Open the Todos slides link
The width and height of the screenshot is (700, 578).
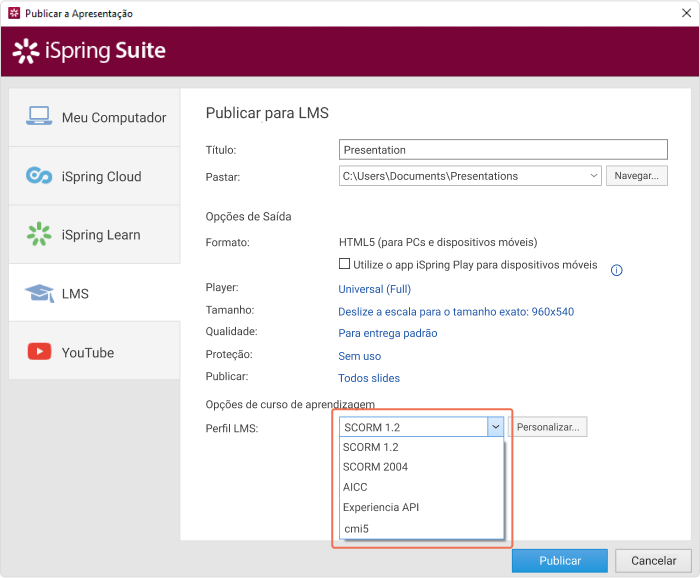[369, 378]
